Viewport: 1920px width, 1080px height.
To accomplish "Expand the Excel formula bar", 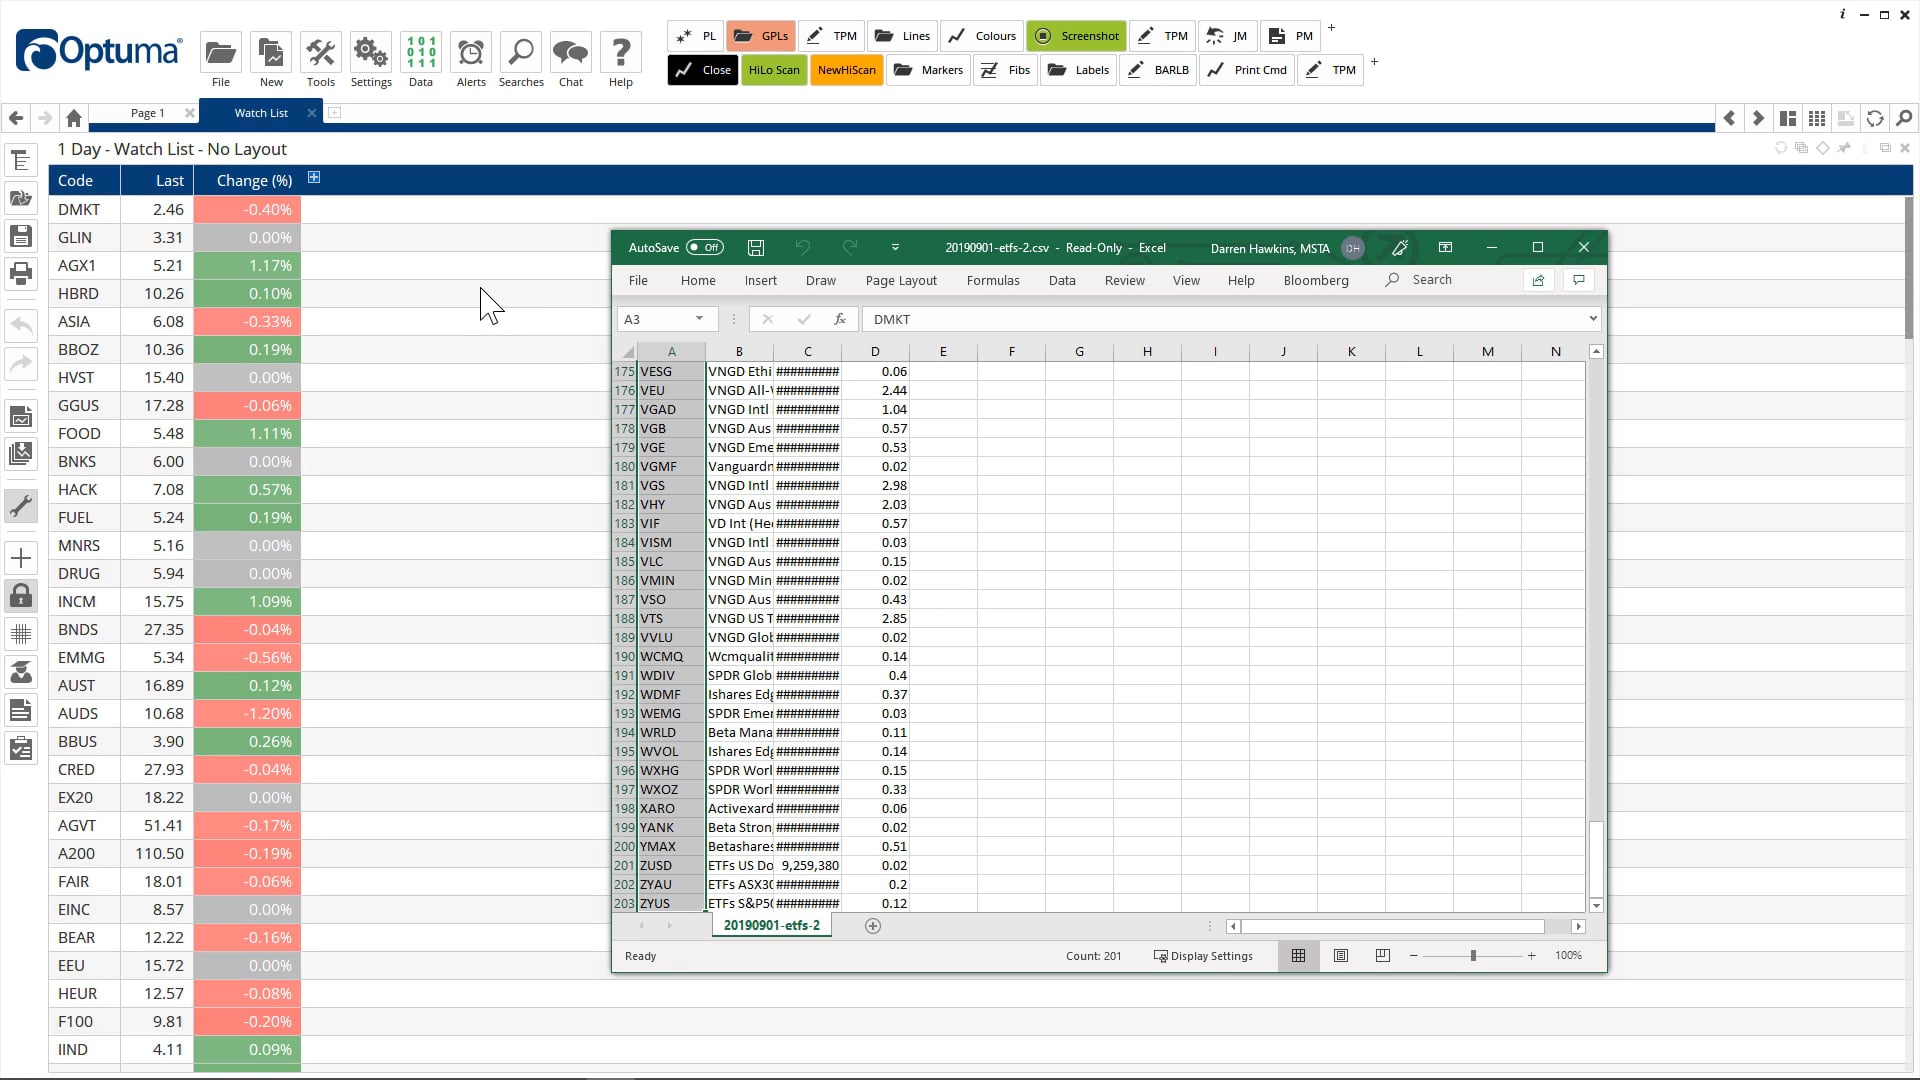I will pos(1593,319).
